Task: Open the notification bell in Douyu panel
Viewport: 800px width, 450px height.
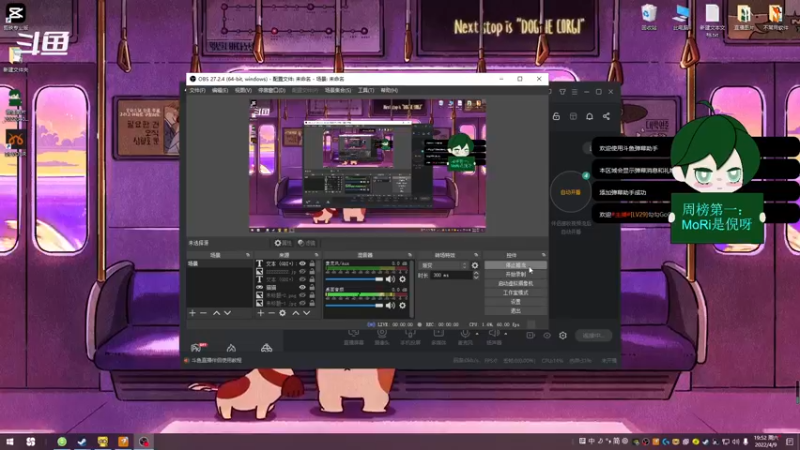Action: point(589,116)
